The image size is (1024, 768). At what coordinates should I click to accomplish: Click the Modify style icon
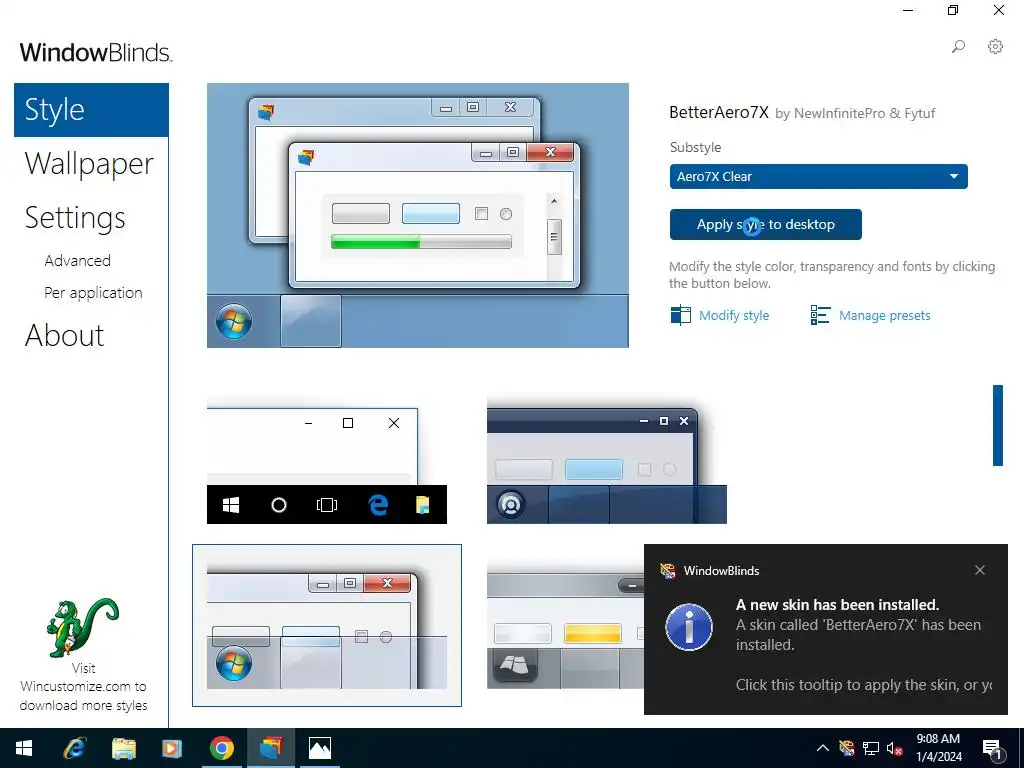680,315
